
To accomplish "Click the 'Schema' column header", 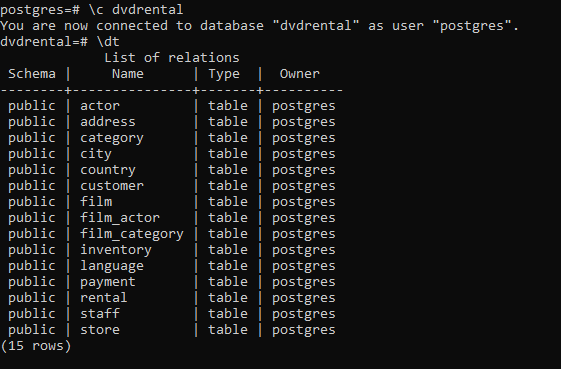I will coord(32,74).
